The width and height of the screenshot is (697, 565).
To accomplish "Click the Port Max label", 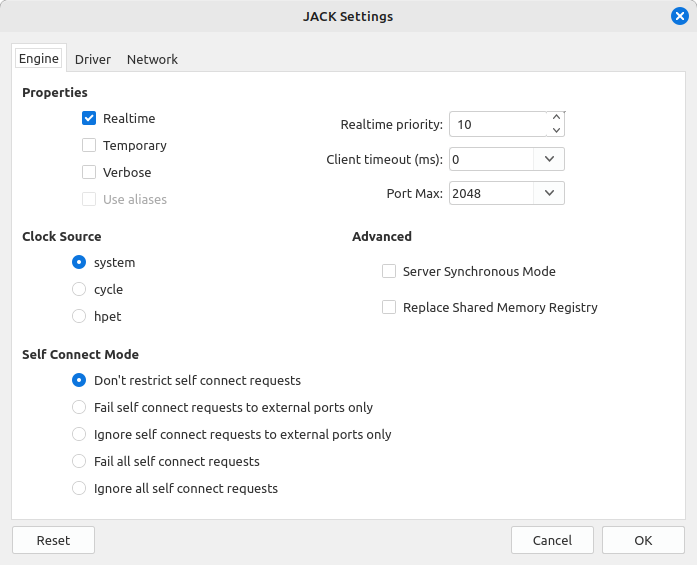I will coord(415,193).
